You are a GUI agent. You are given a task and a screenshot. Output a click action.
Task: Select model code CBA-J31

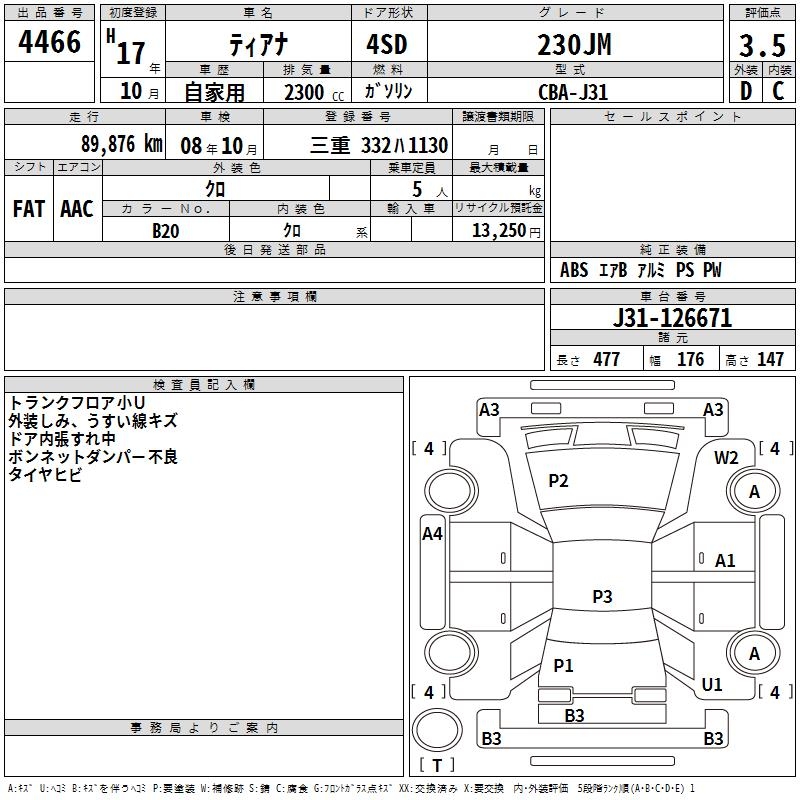click(x=573, y=92)
